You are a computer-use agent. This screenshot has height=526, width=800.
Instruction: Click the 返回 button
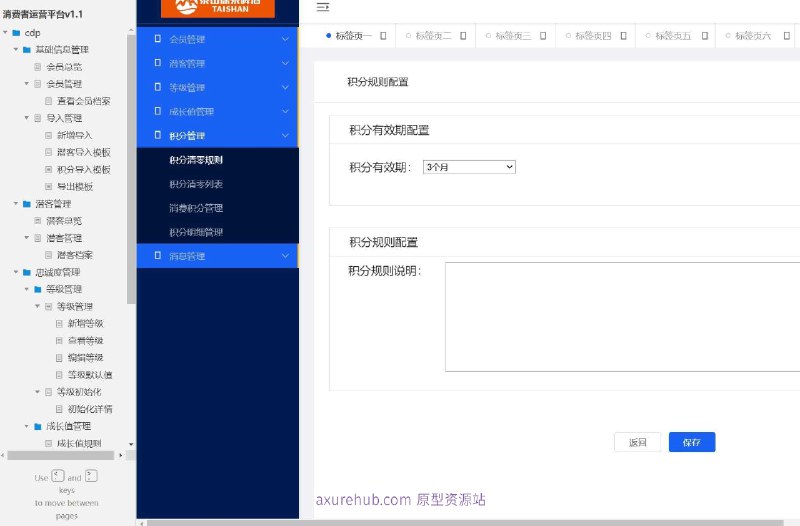pyautogui.click(x=637, y=442)
